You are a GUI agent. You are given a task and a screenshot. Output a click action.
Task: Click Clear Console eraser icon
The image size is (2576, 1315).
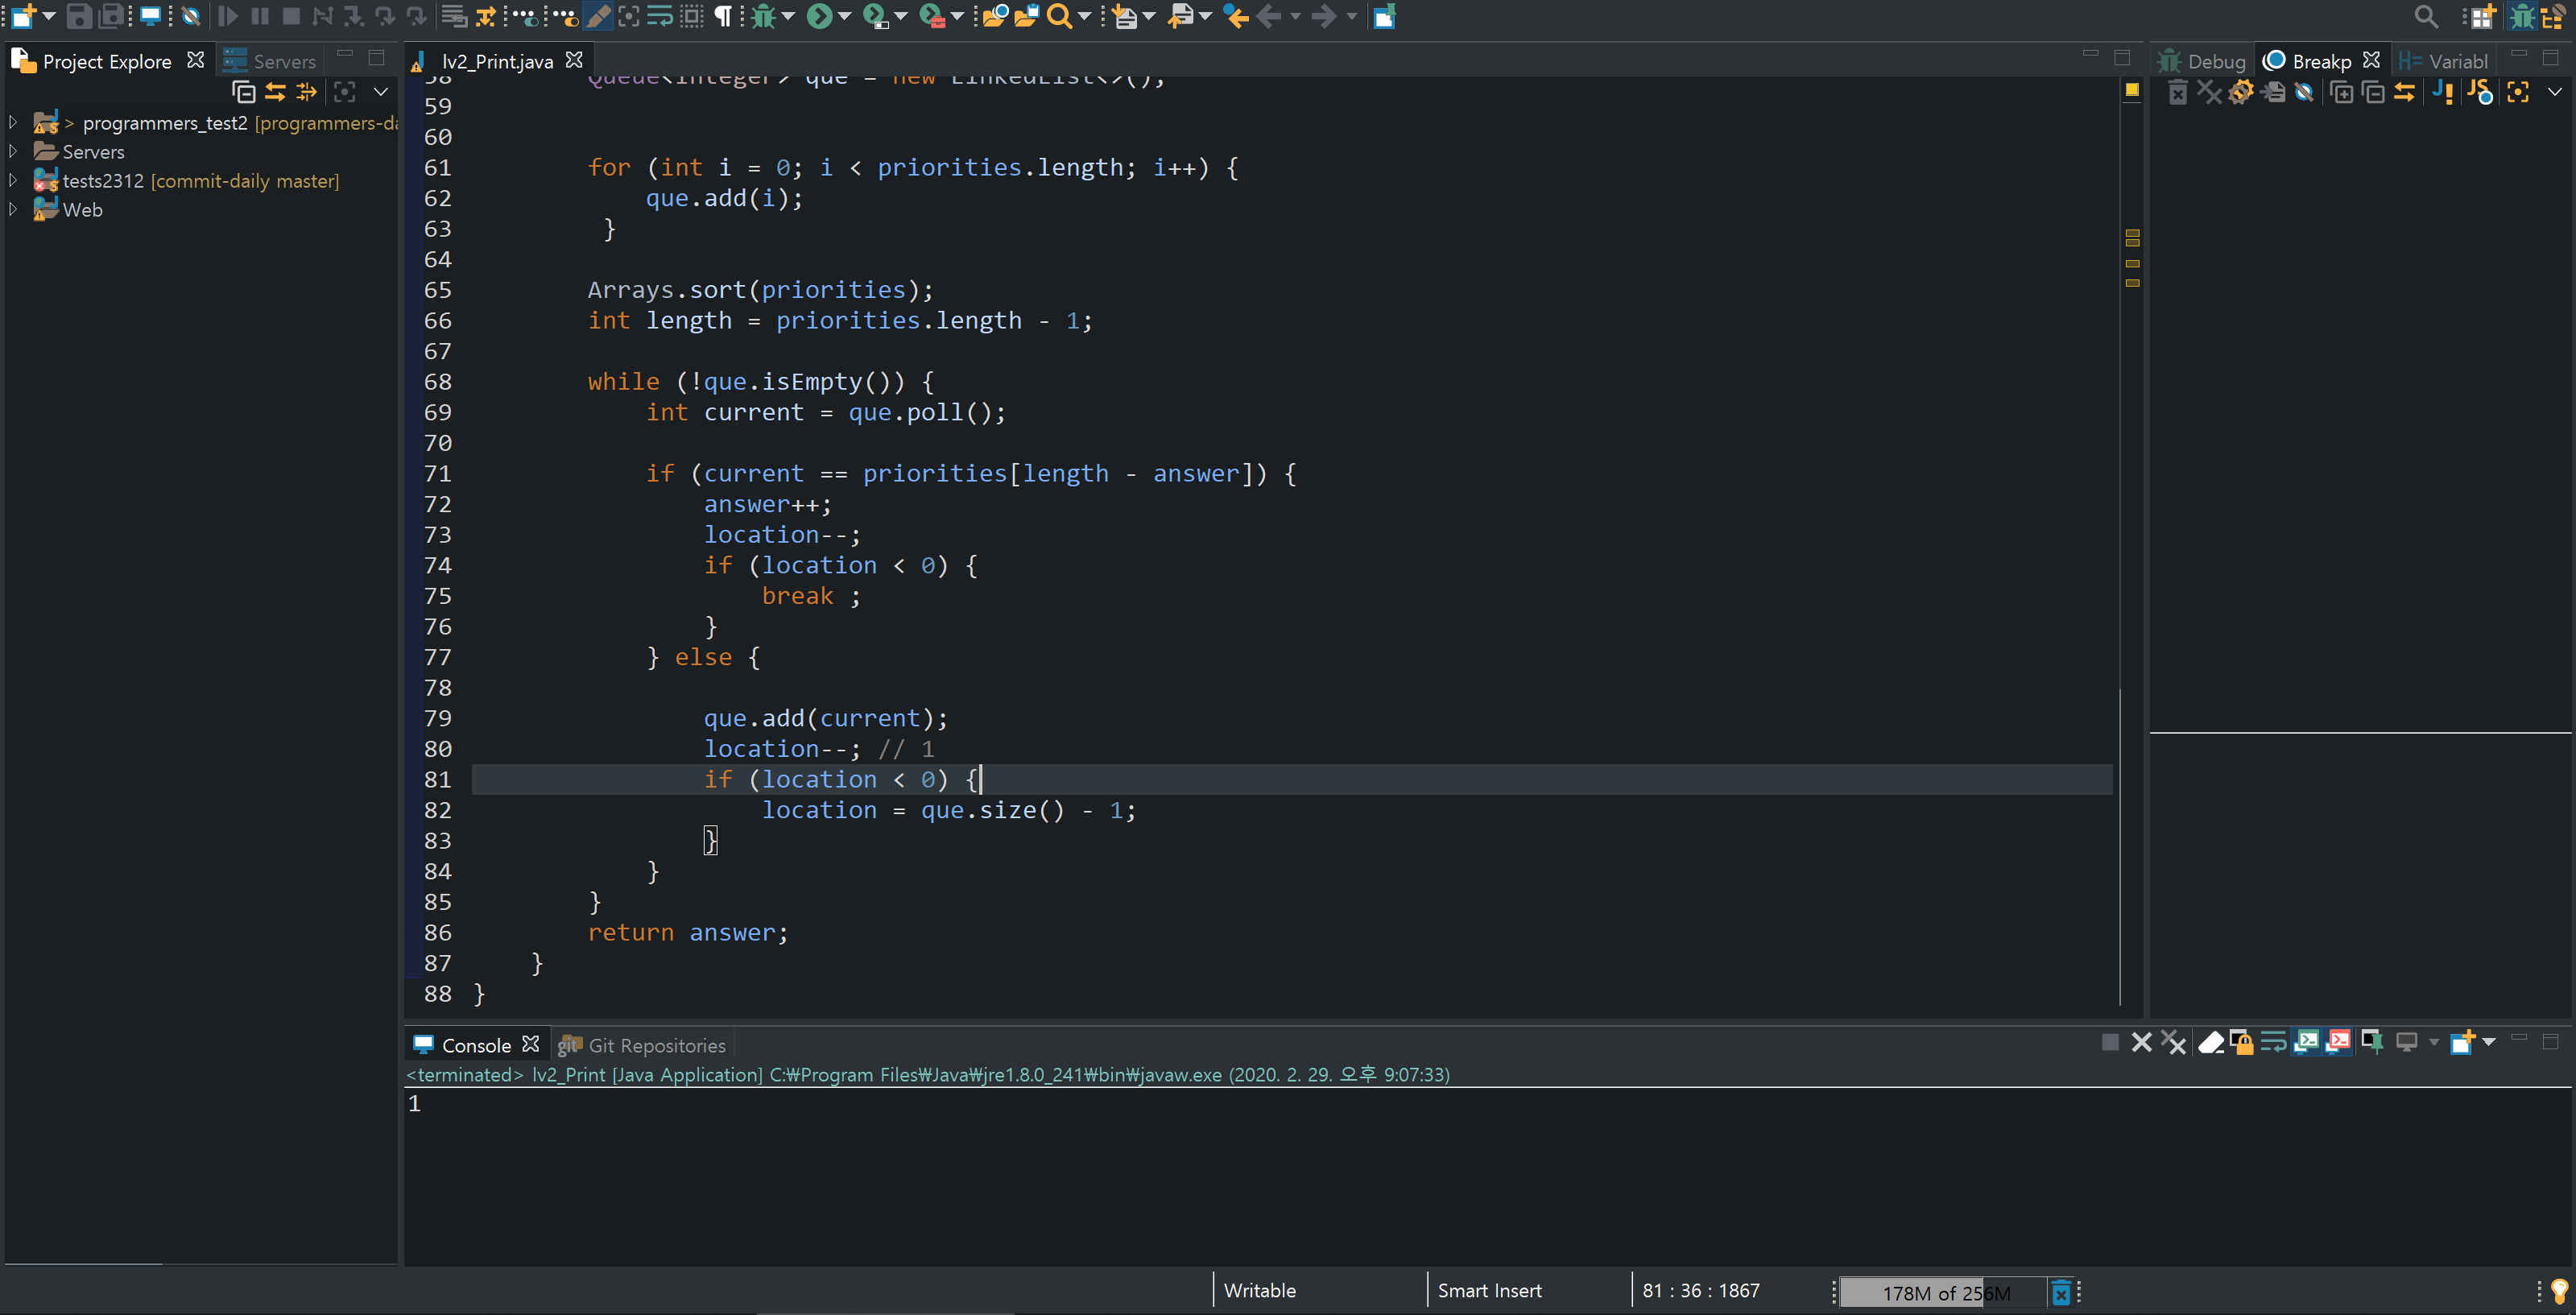tap(2211, 1043)
